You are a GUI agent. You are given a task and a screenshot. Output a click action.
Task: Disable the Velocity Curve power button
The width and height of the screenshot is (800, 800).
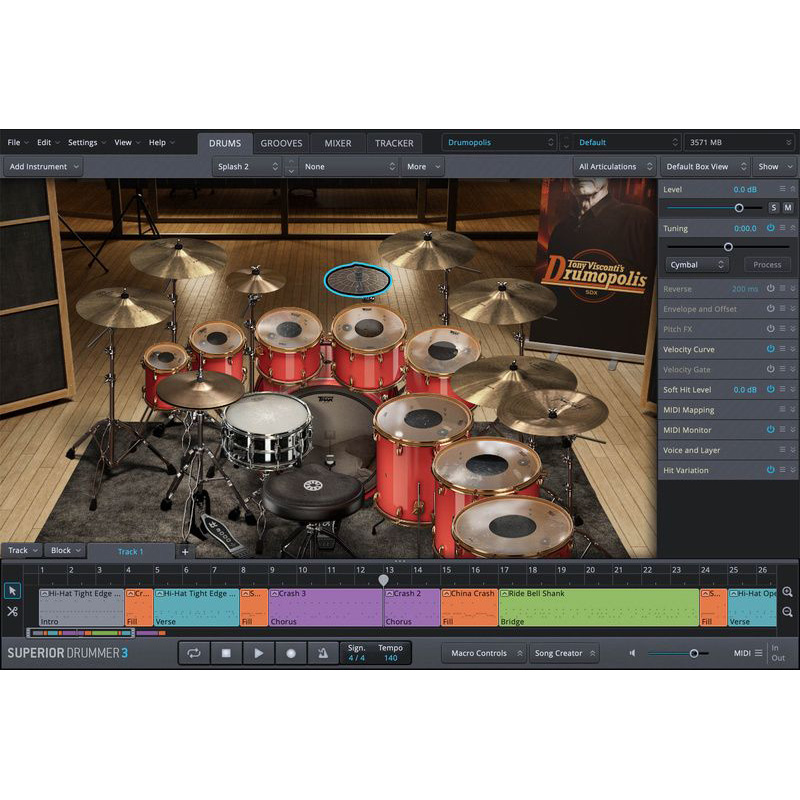coord(770,349)
